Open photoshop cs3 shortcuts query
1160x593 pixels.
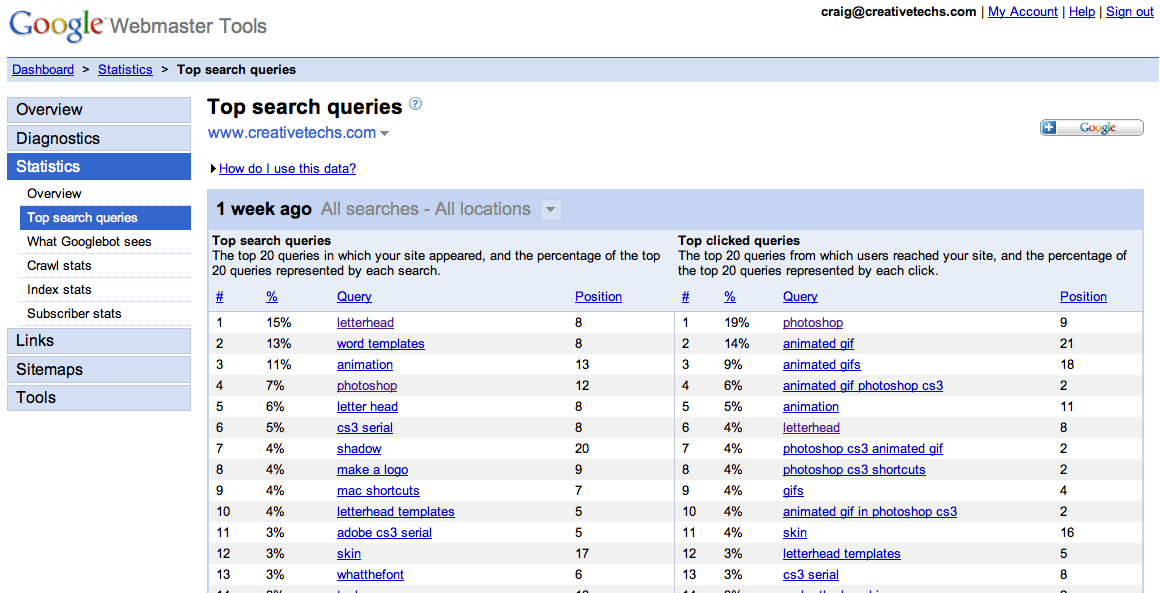[854, 470]
